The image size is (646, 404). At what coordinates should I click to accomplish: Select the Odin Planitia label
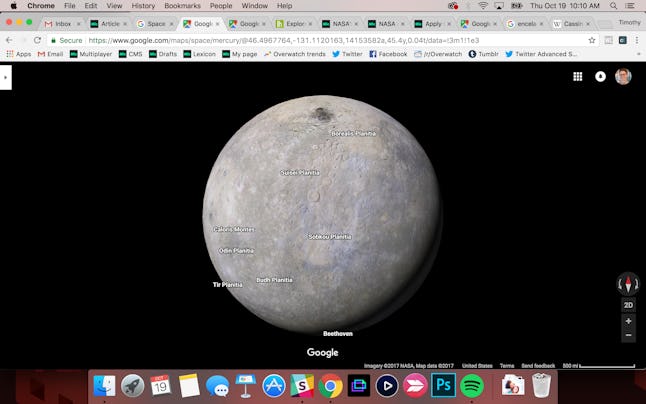tap(236, 251)
